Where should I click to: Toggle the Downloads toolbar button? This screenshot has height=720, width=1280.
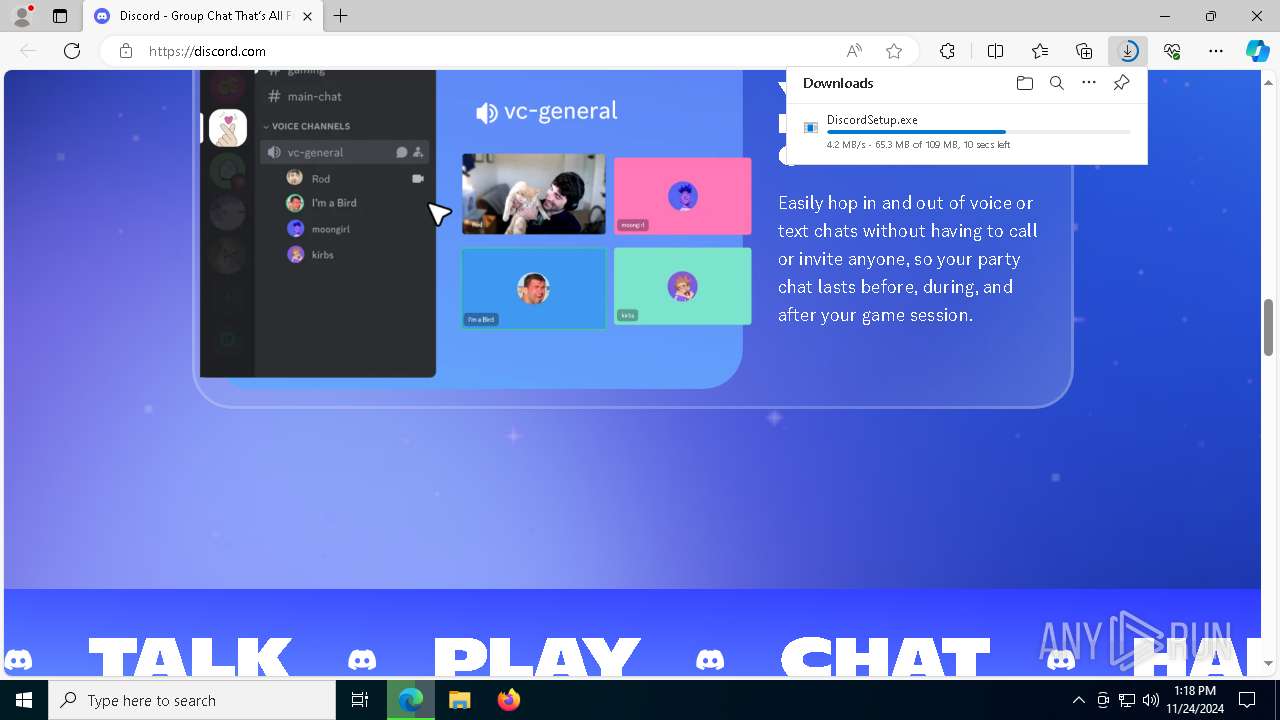(1128, 51)
